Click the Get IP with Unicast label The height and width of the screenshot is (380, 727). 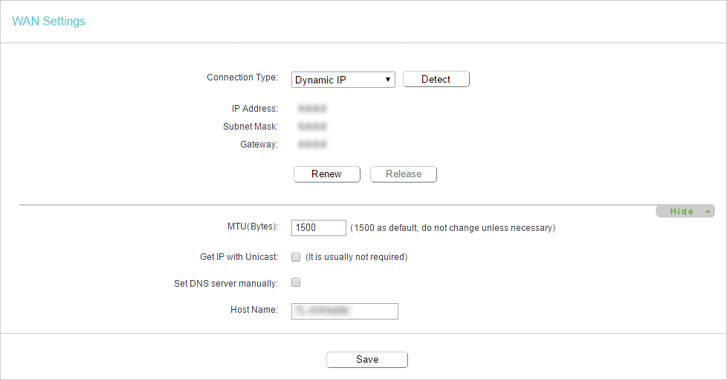[x=239, y=257]
